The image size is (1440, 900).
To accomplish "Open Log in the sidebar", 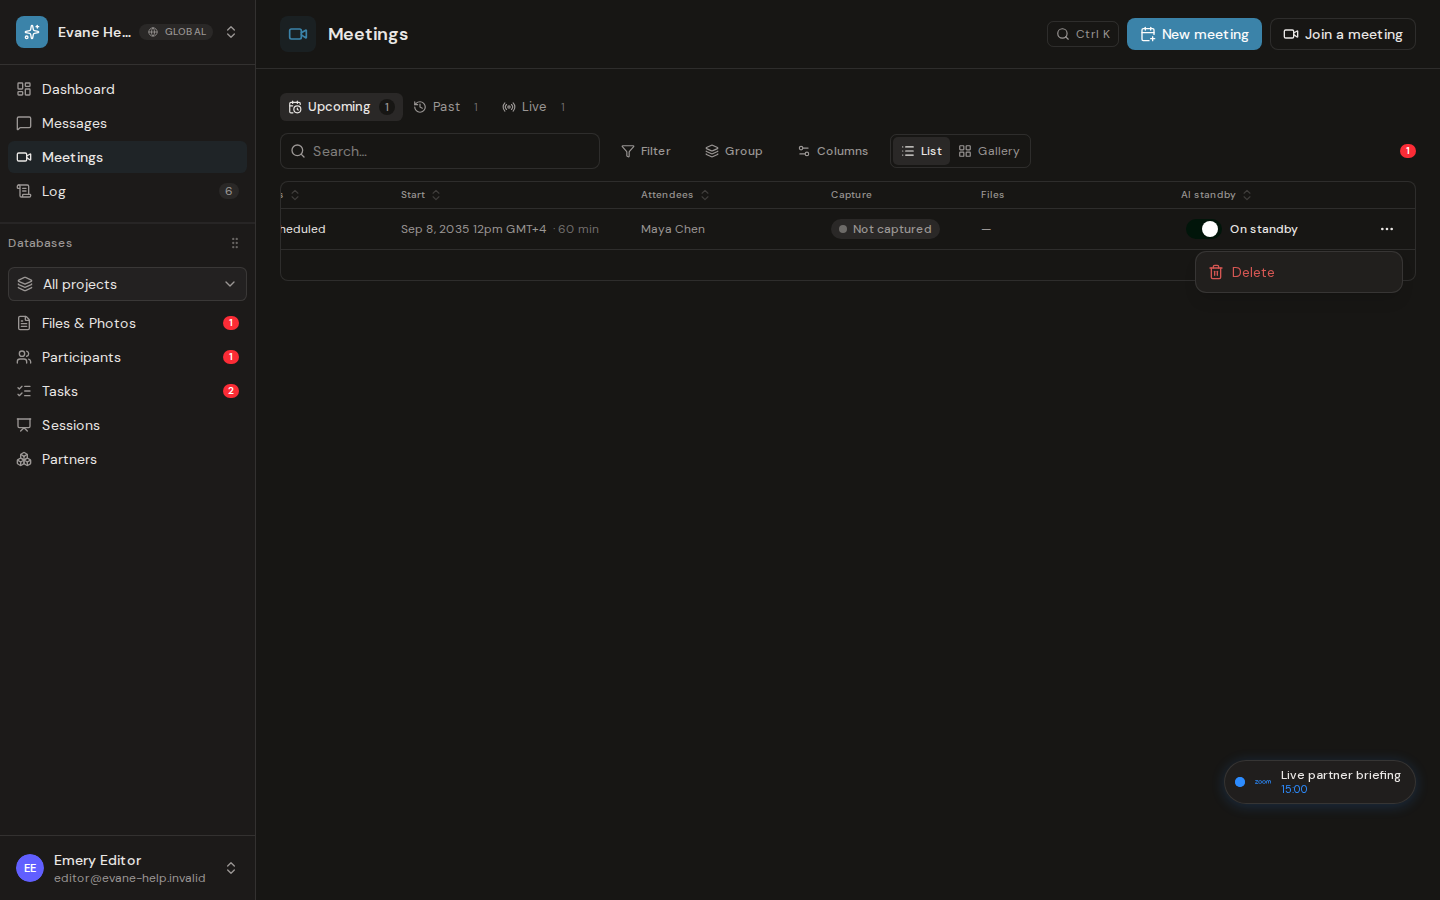I will tap(127, 191).
